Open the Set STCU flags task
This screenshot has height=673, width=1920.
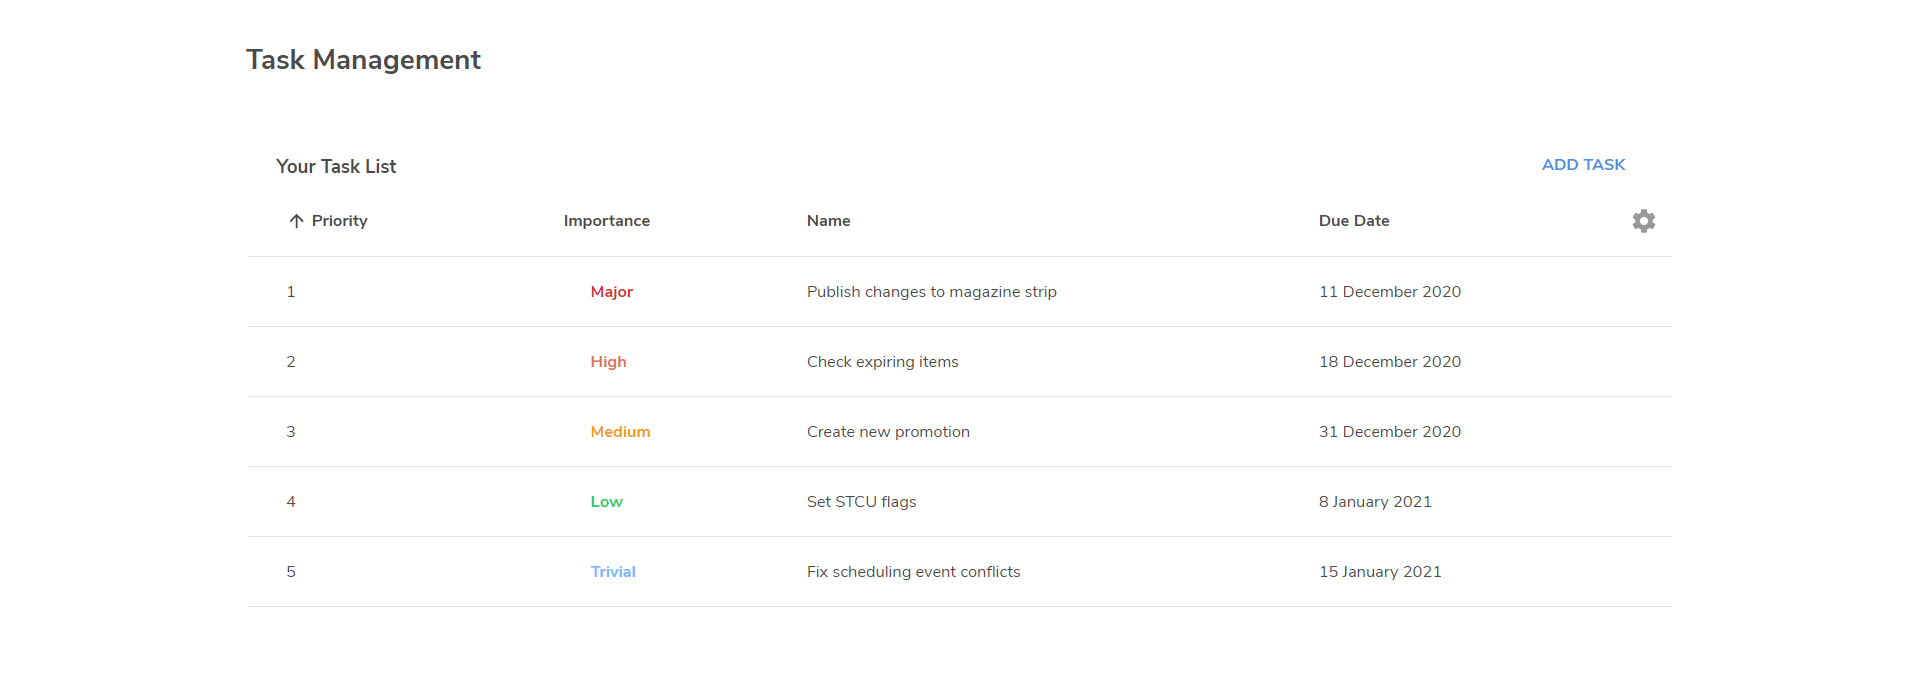(861, 502)
